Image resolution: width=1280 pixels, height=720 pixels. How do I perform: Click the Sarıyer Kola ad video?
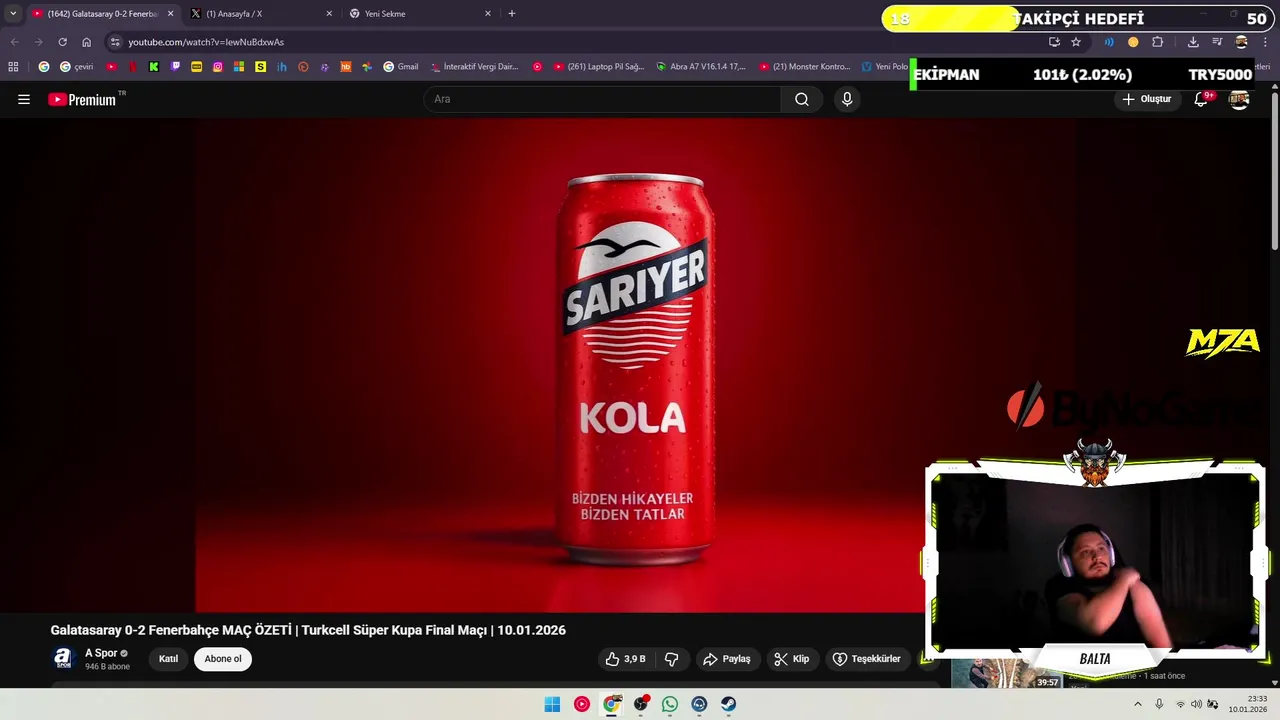[x=635, y=365]
